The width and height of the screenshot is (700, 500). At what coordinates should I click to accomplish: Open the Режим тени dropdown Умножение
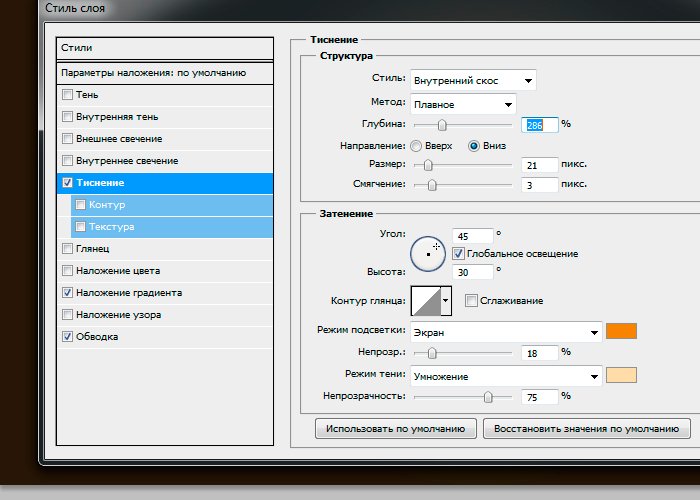[x=505, y=376]
